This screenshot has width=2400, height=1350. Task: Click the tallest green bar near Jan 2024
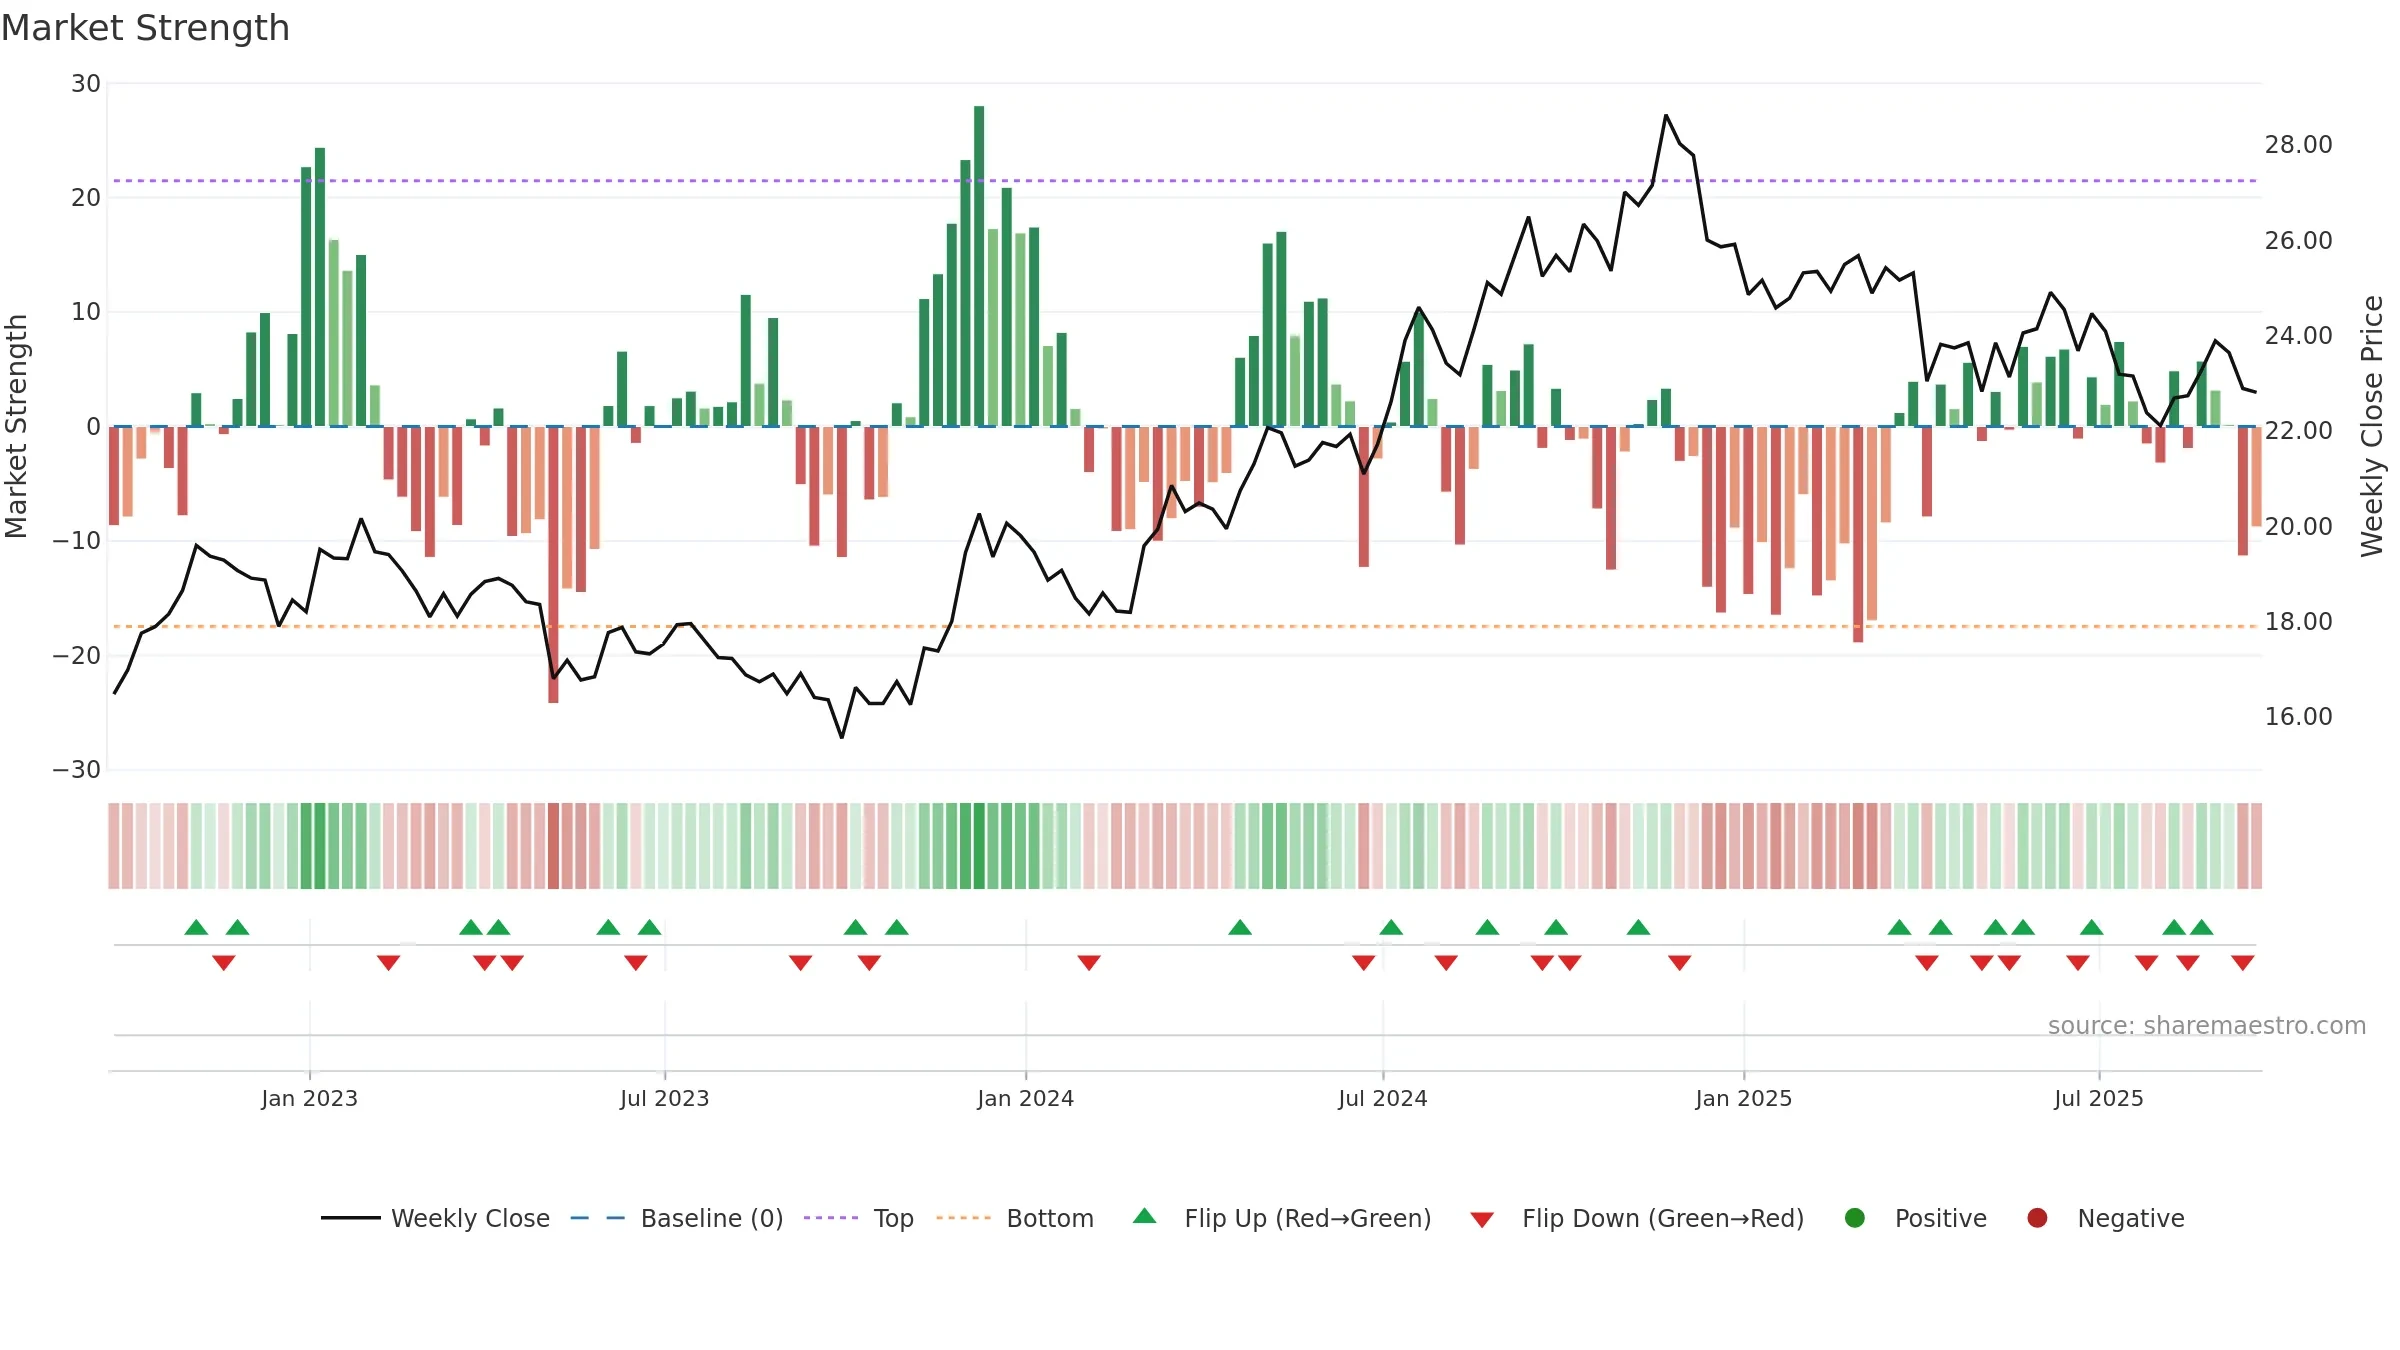click(979, 266)
